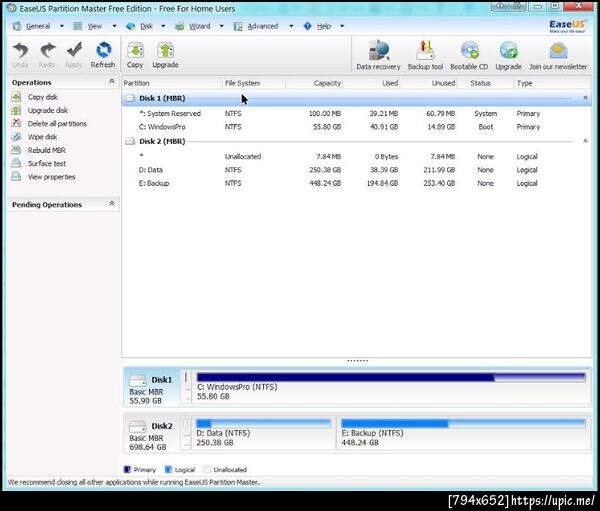Click the small System Reserved block on Disk1 map
600x511 pixels.
[186, 387]
